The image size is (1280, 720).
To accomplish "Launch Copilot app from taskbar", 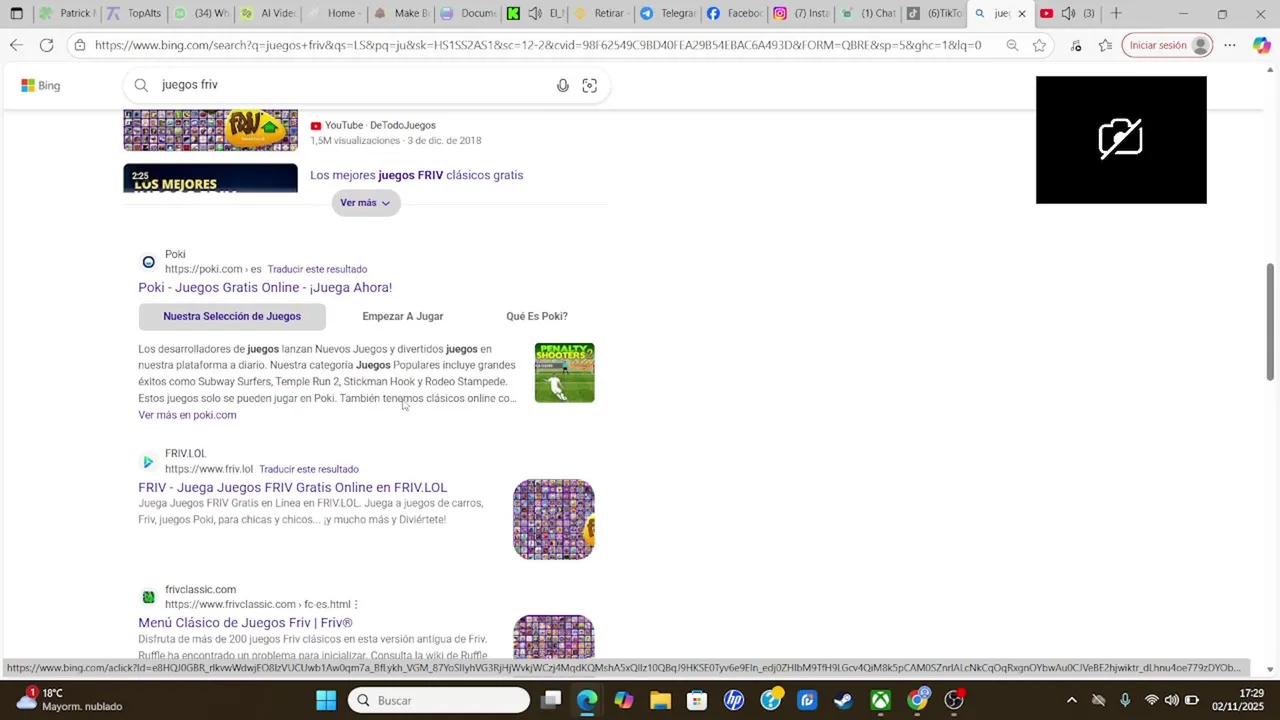I will click(624, 700).
